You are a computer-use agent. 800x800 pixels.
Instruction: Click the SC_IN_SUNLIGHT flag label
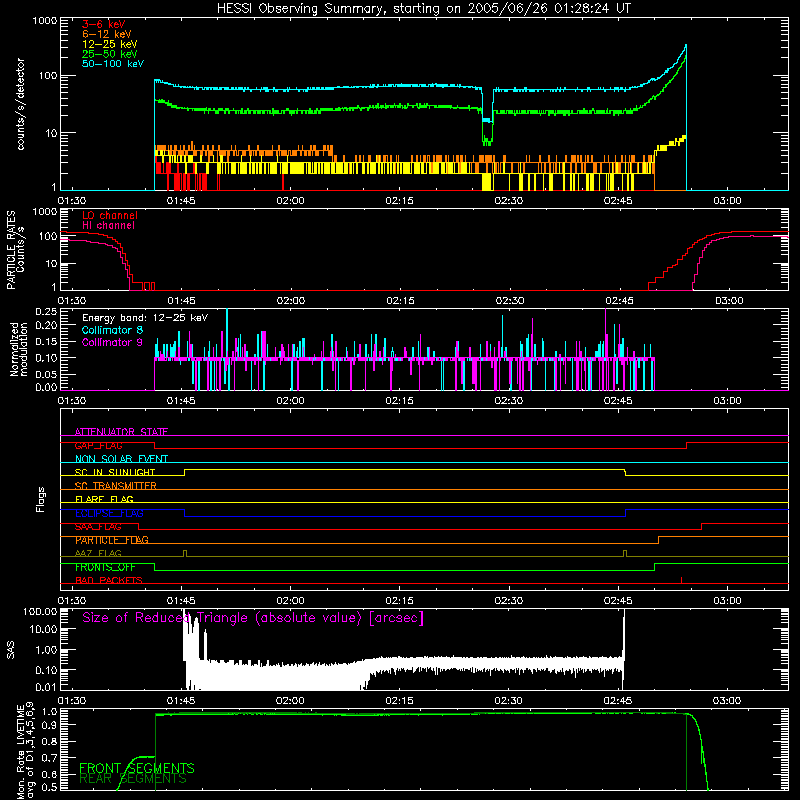point(115,472)
